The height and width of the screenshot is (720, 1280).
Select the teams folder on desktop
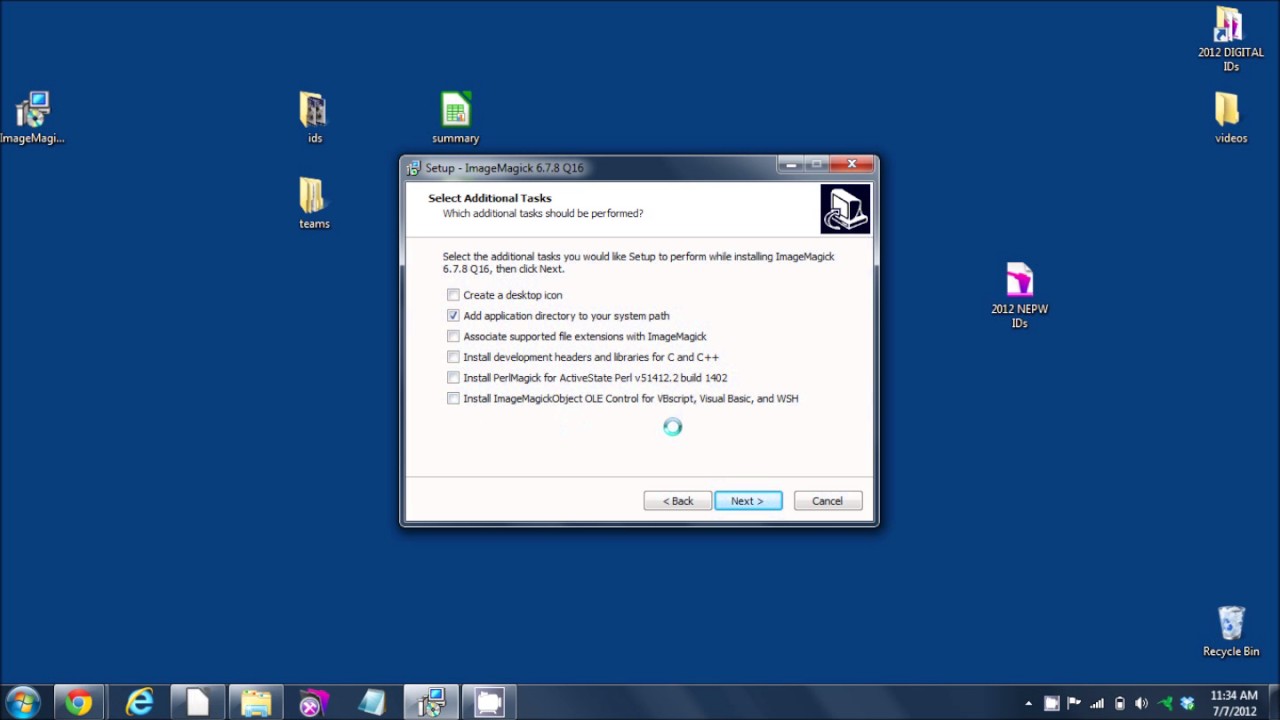coord(314,203)
